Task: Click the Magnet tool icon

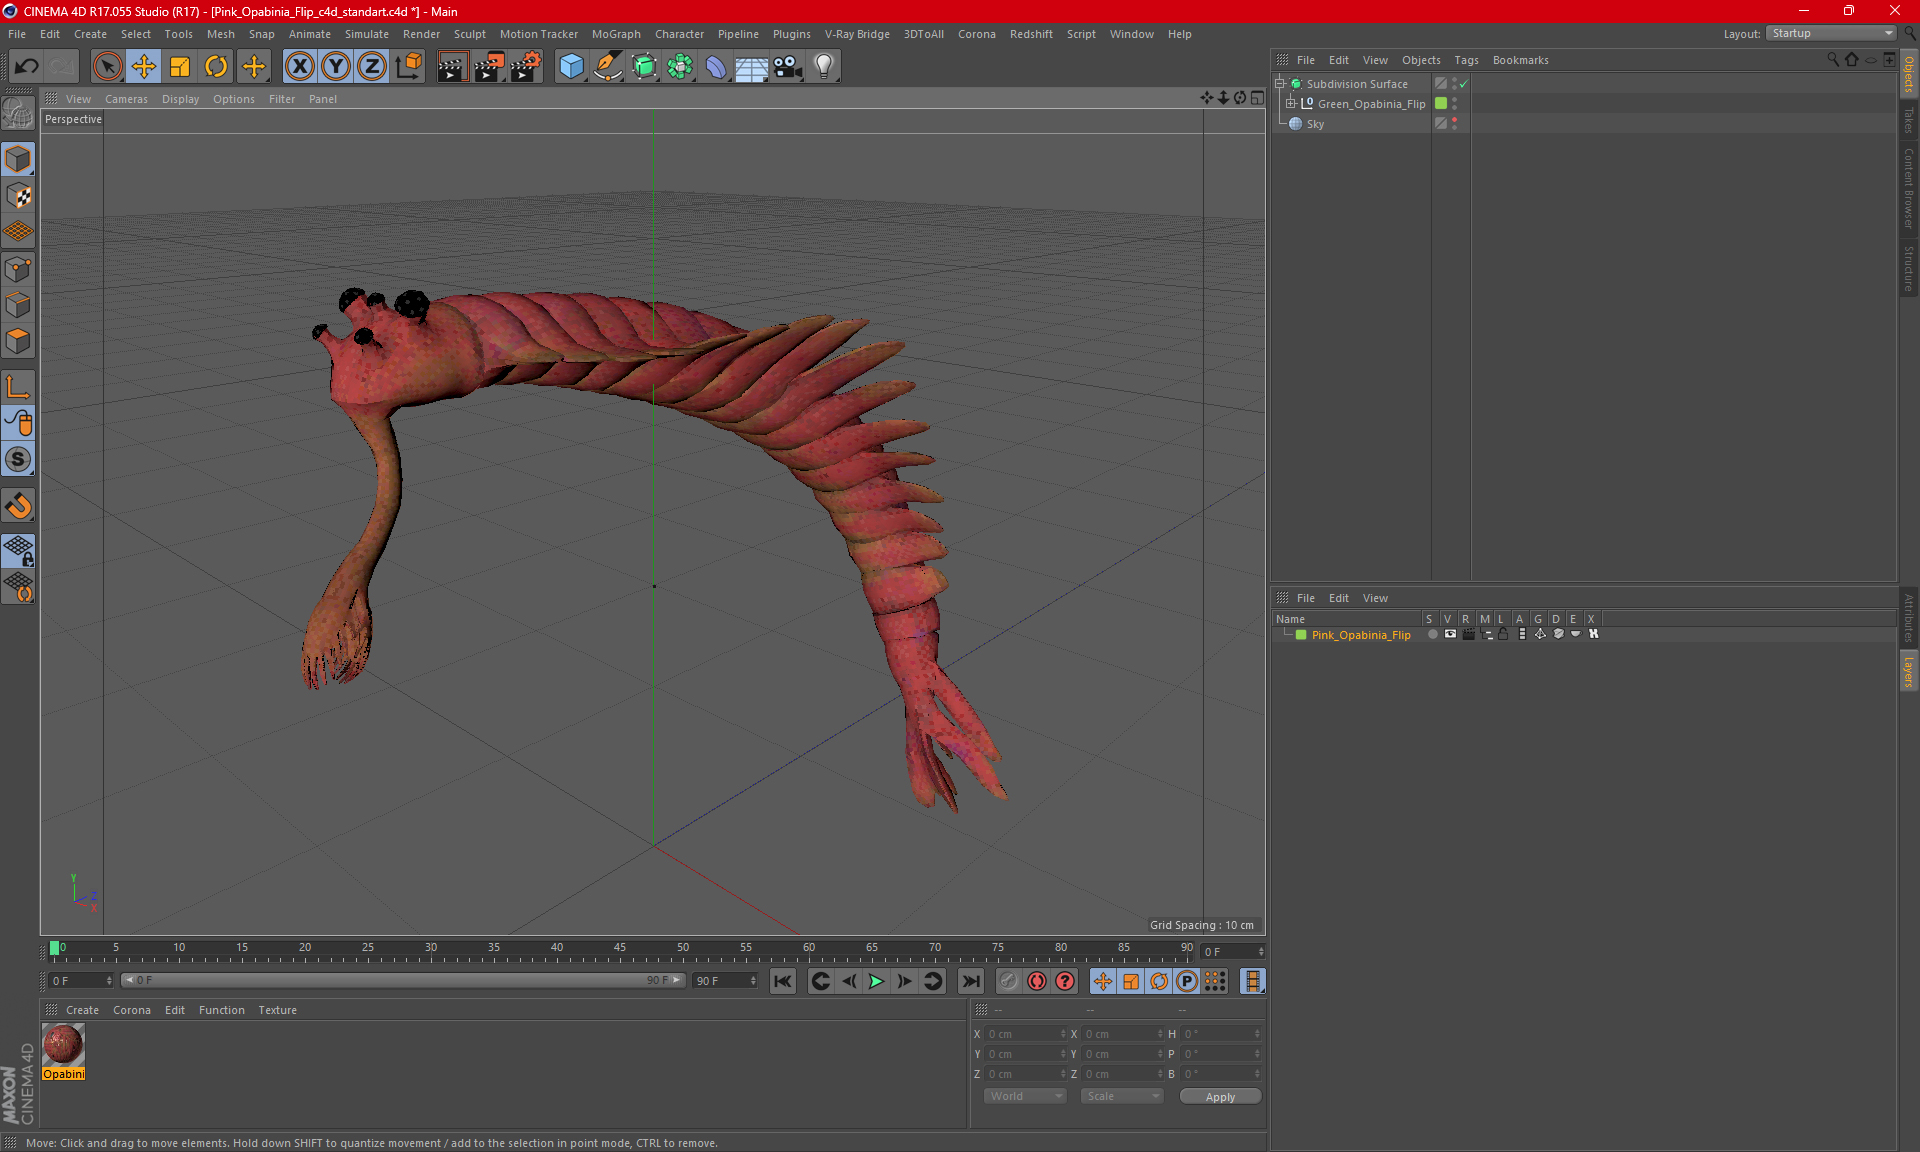Action: point(21,507)
